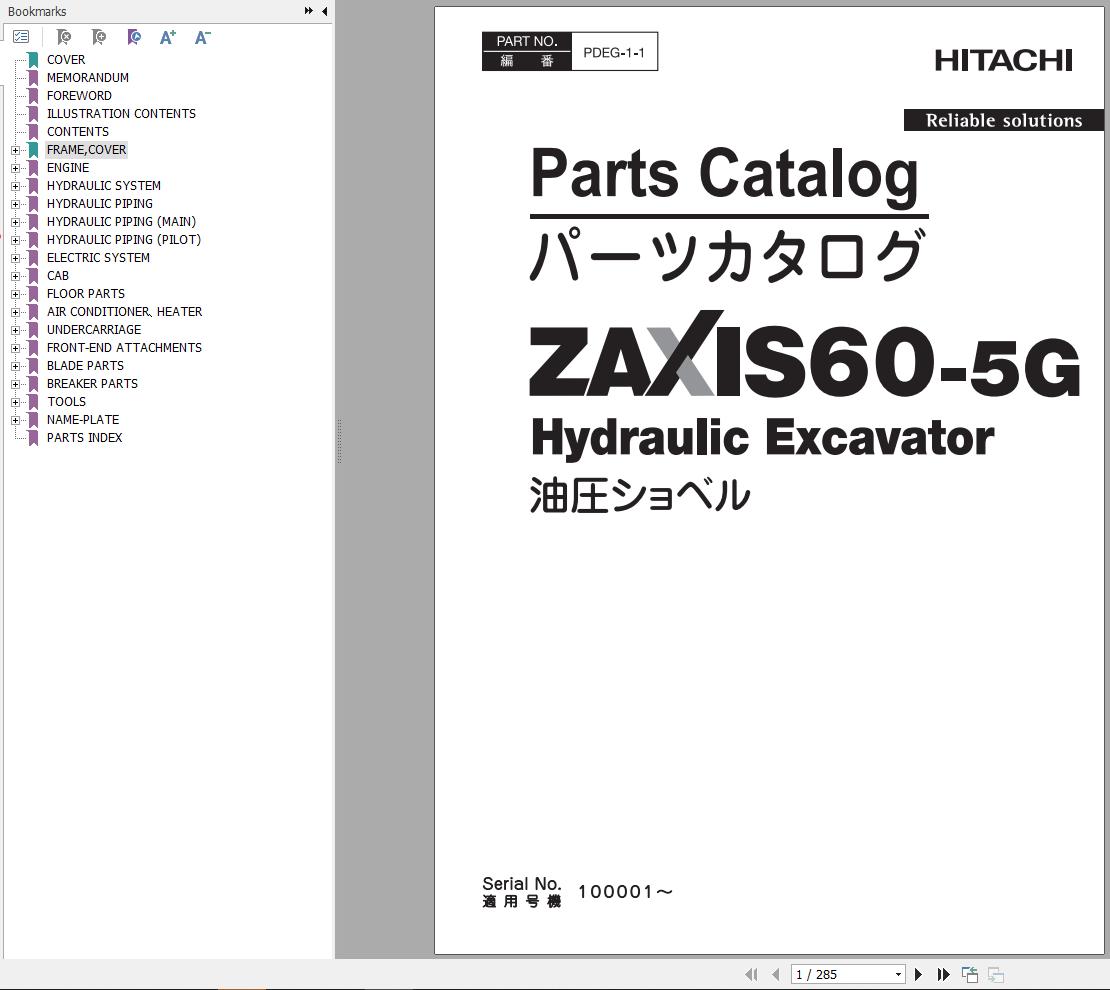This screenshot has width=1110, height=990.
Task: Expand the FLOOR PARTS bookmark
Action: 16,294
